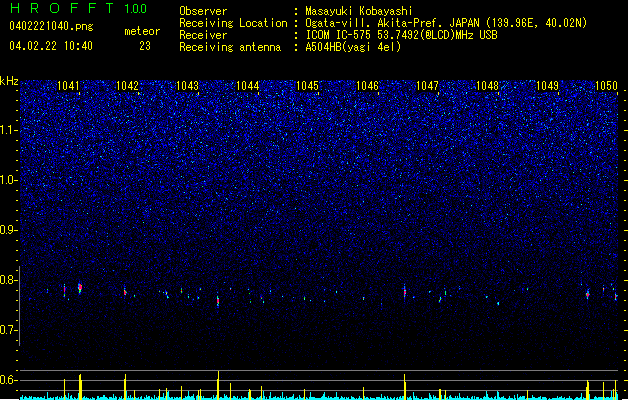Image resolution: width=629 pixels, height=400 pixels.
Task: Click the 1045 time marker
Action: point(307,86)
